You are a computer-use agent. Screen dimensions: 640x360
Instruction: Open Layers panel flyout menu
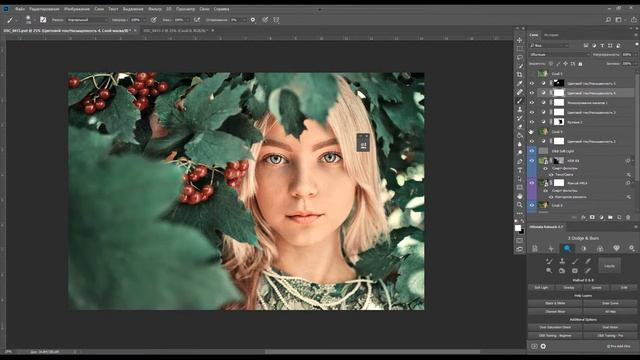click(x=636, y=35)
